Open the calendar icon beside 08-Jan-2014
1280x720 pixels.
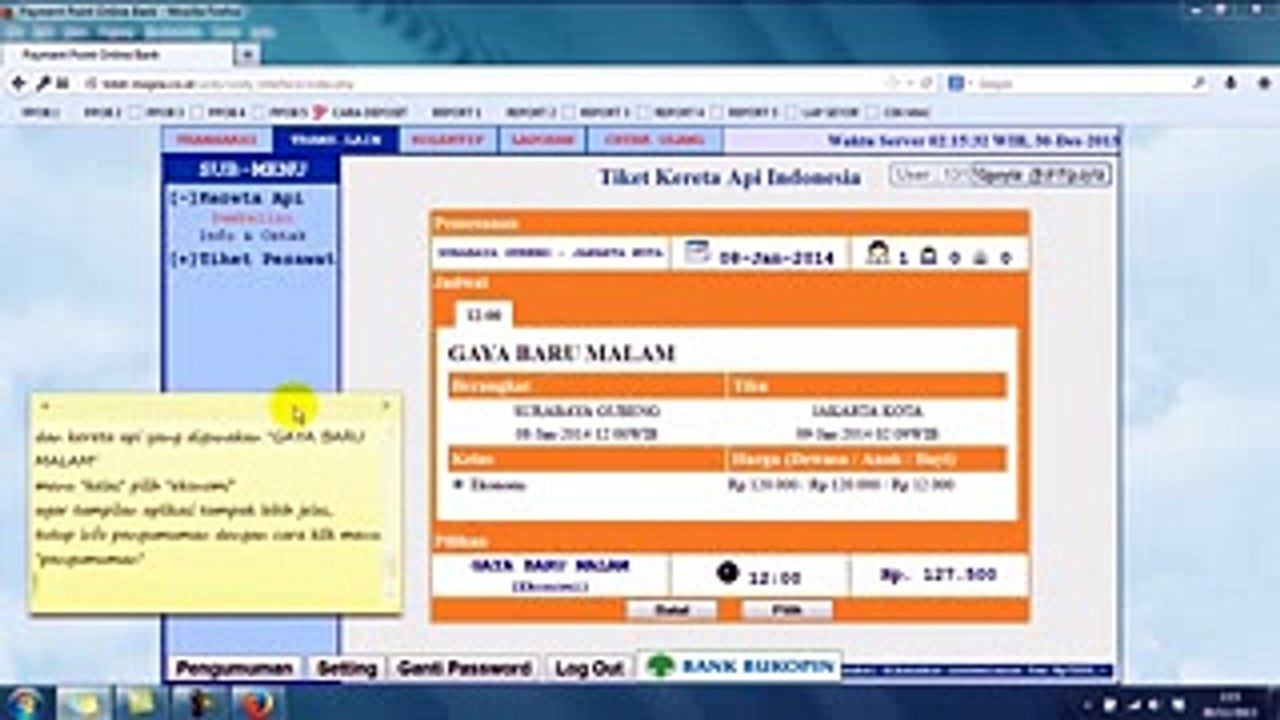click(x=697, y=253)
